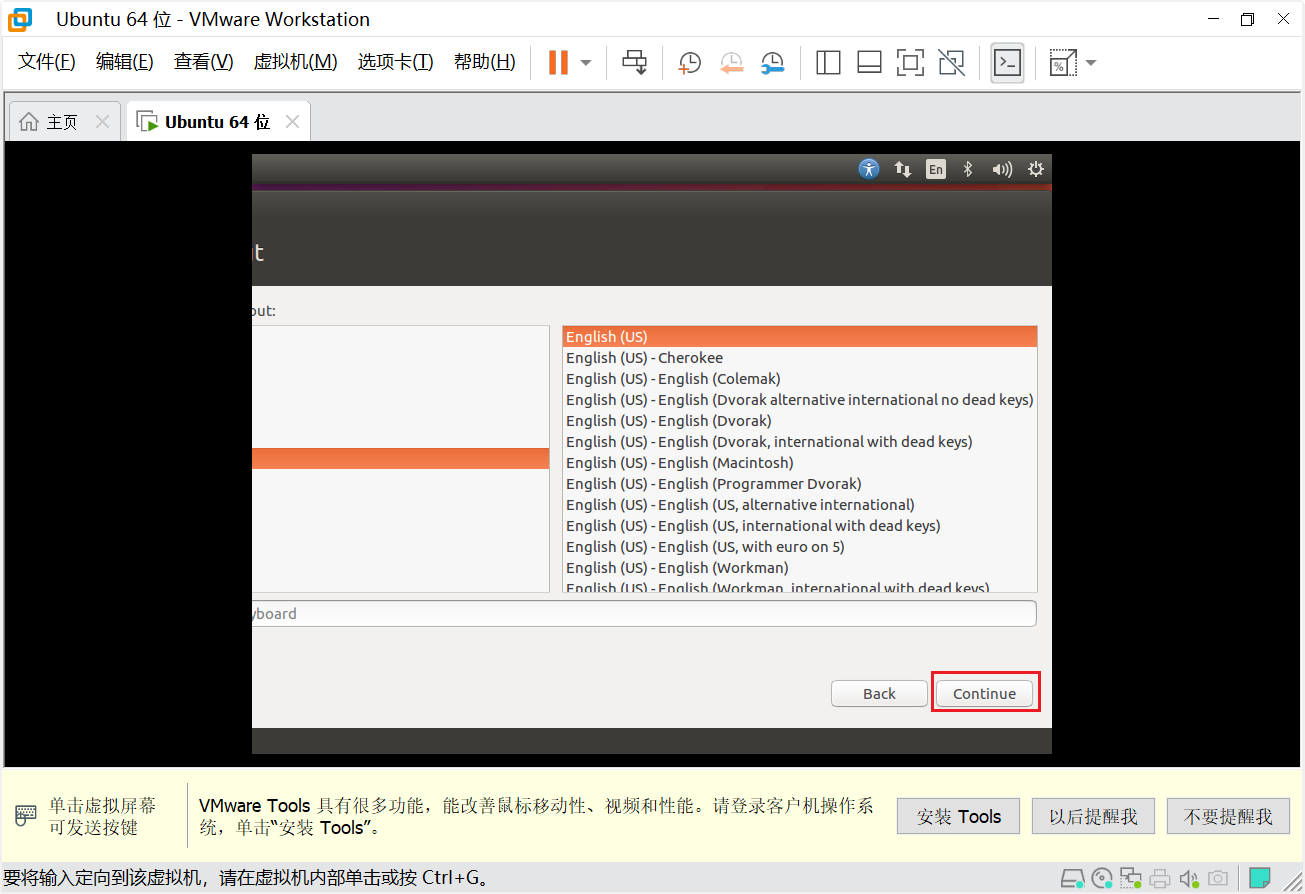Click the Ubuntu network arrows indicator
The image size is (1305, 894).
pos(903,169)
